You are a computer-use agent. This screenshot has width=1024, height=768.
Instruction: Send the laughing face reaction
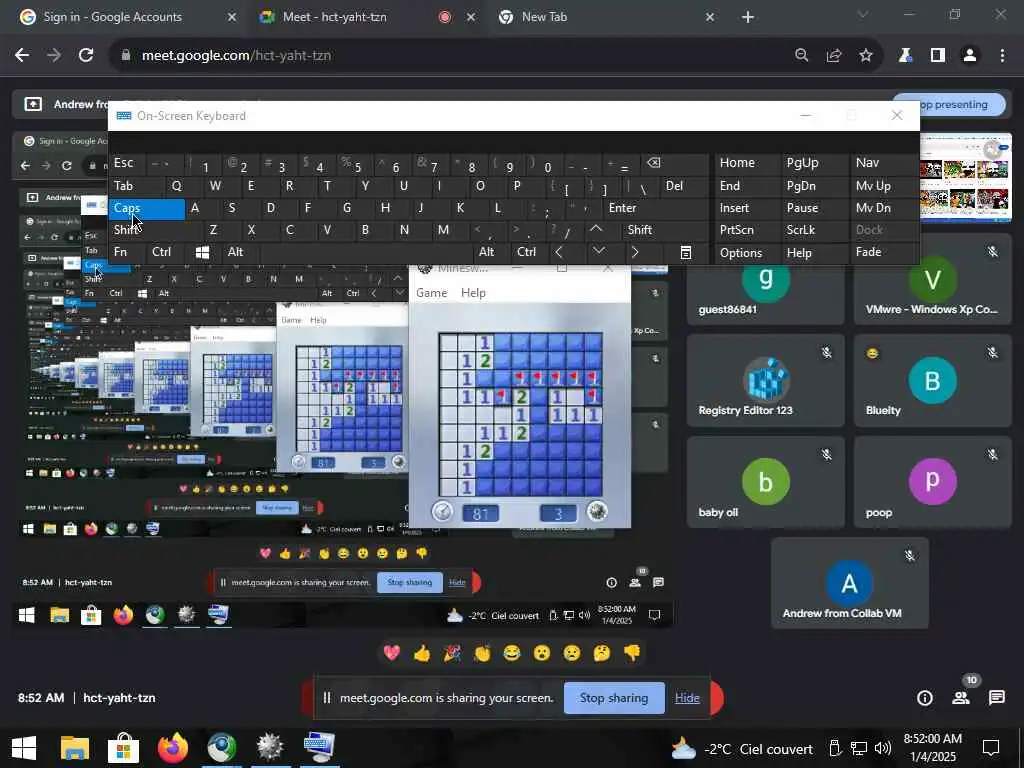(512, 652)
